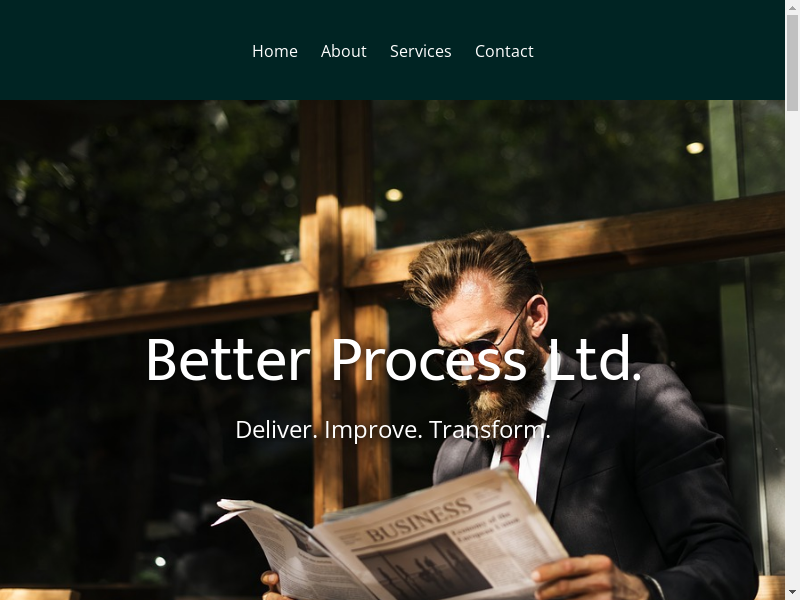The image size is (800, 600).
Task: Click 'Transform.' in the tagline
Action: [490, 430]
